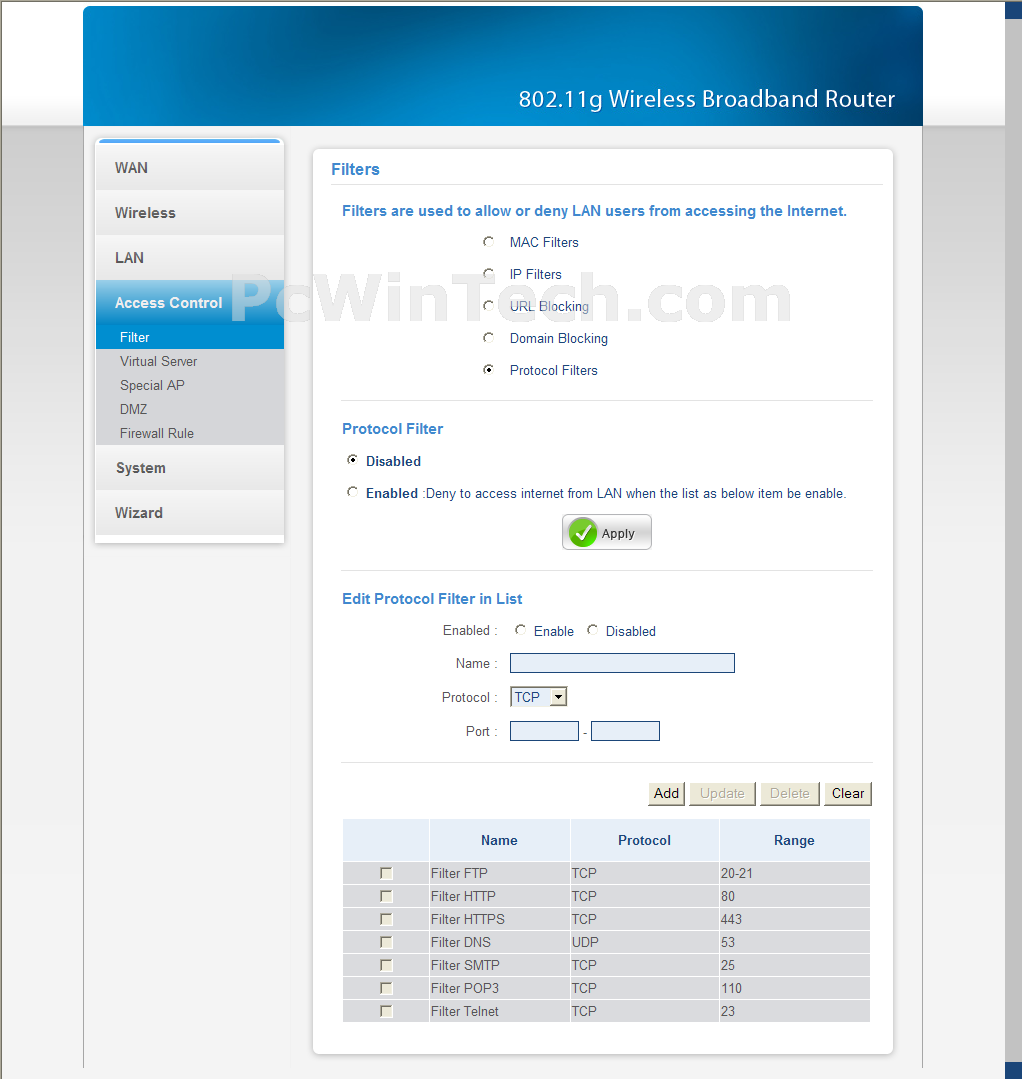Select the IP Filters radio option

489,274
